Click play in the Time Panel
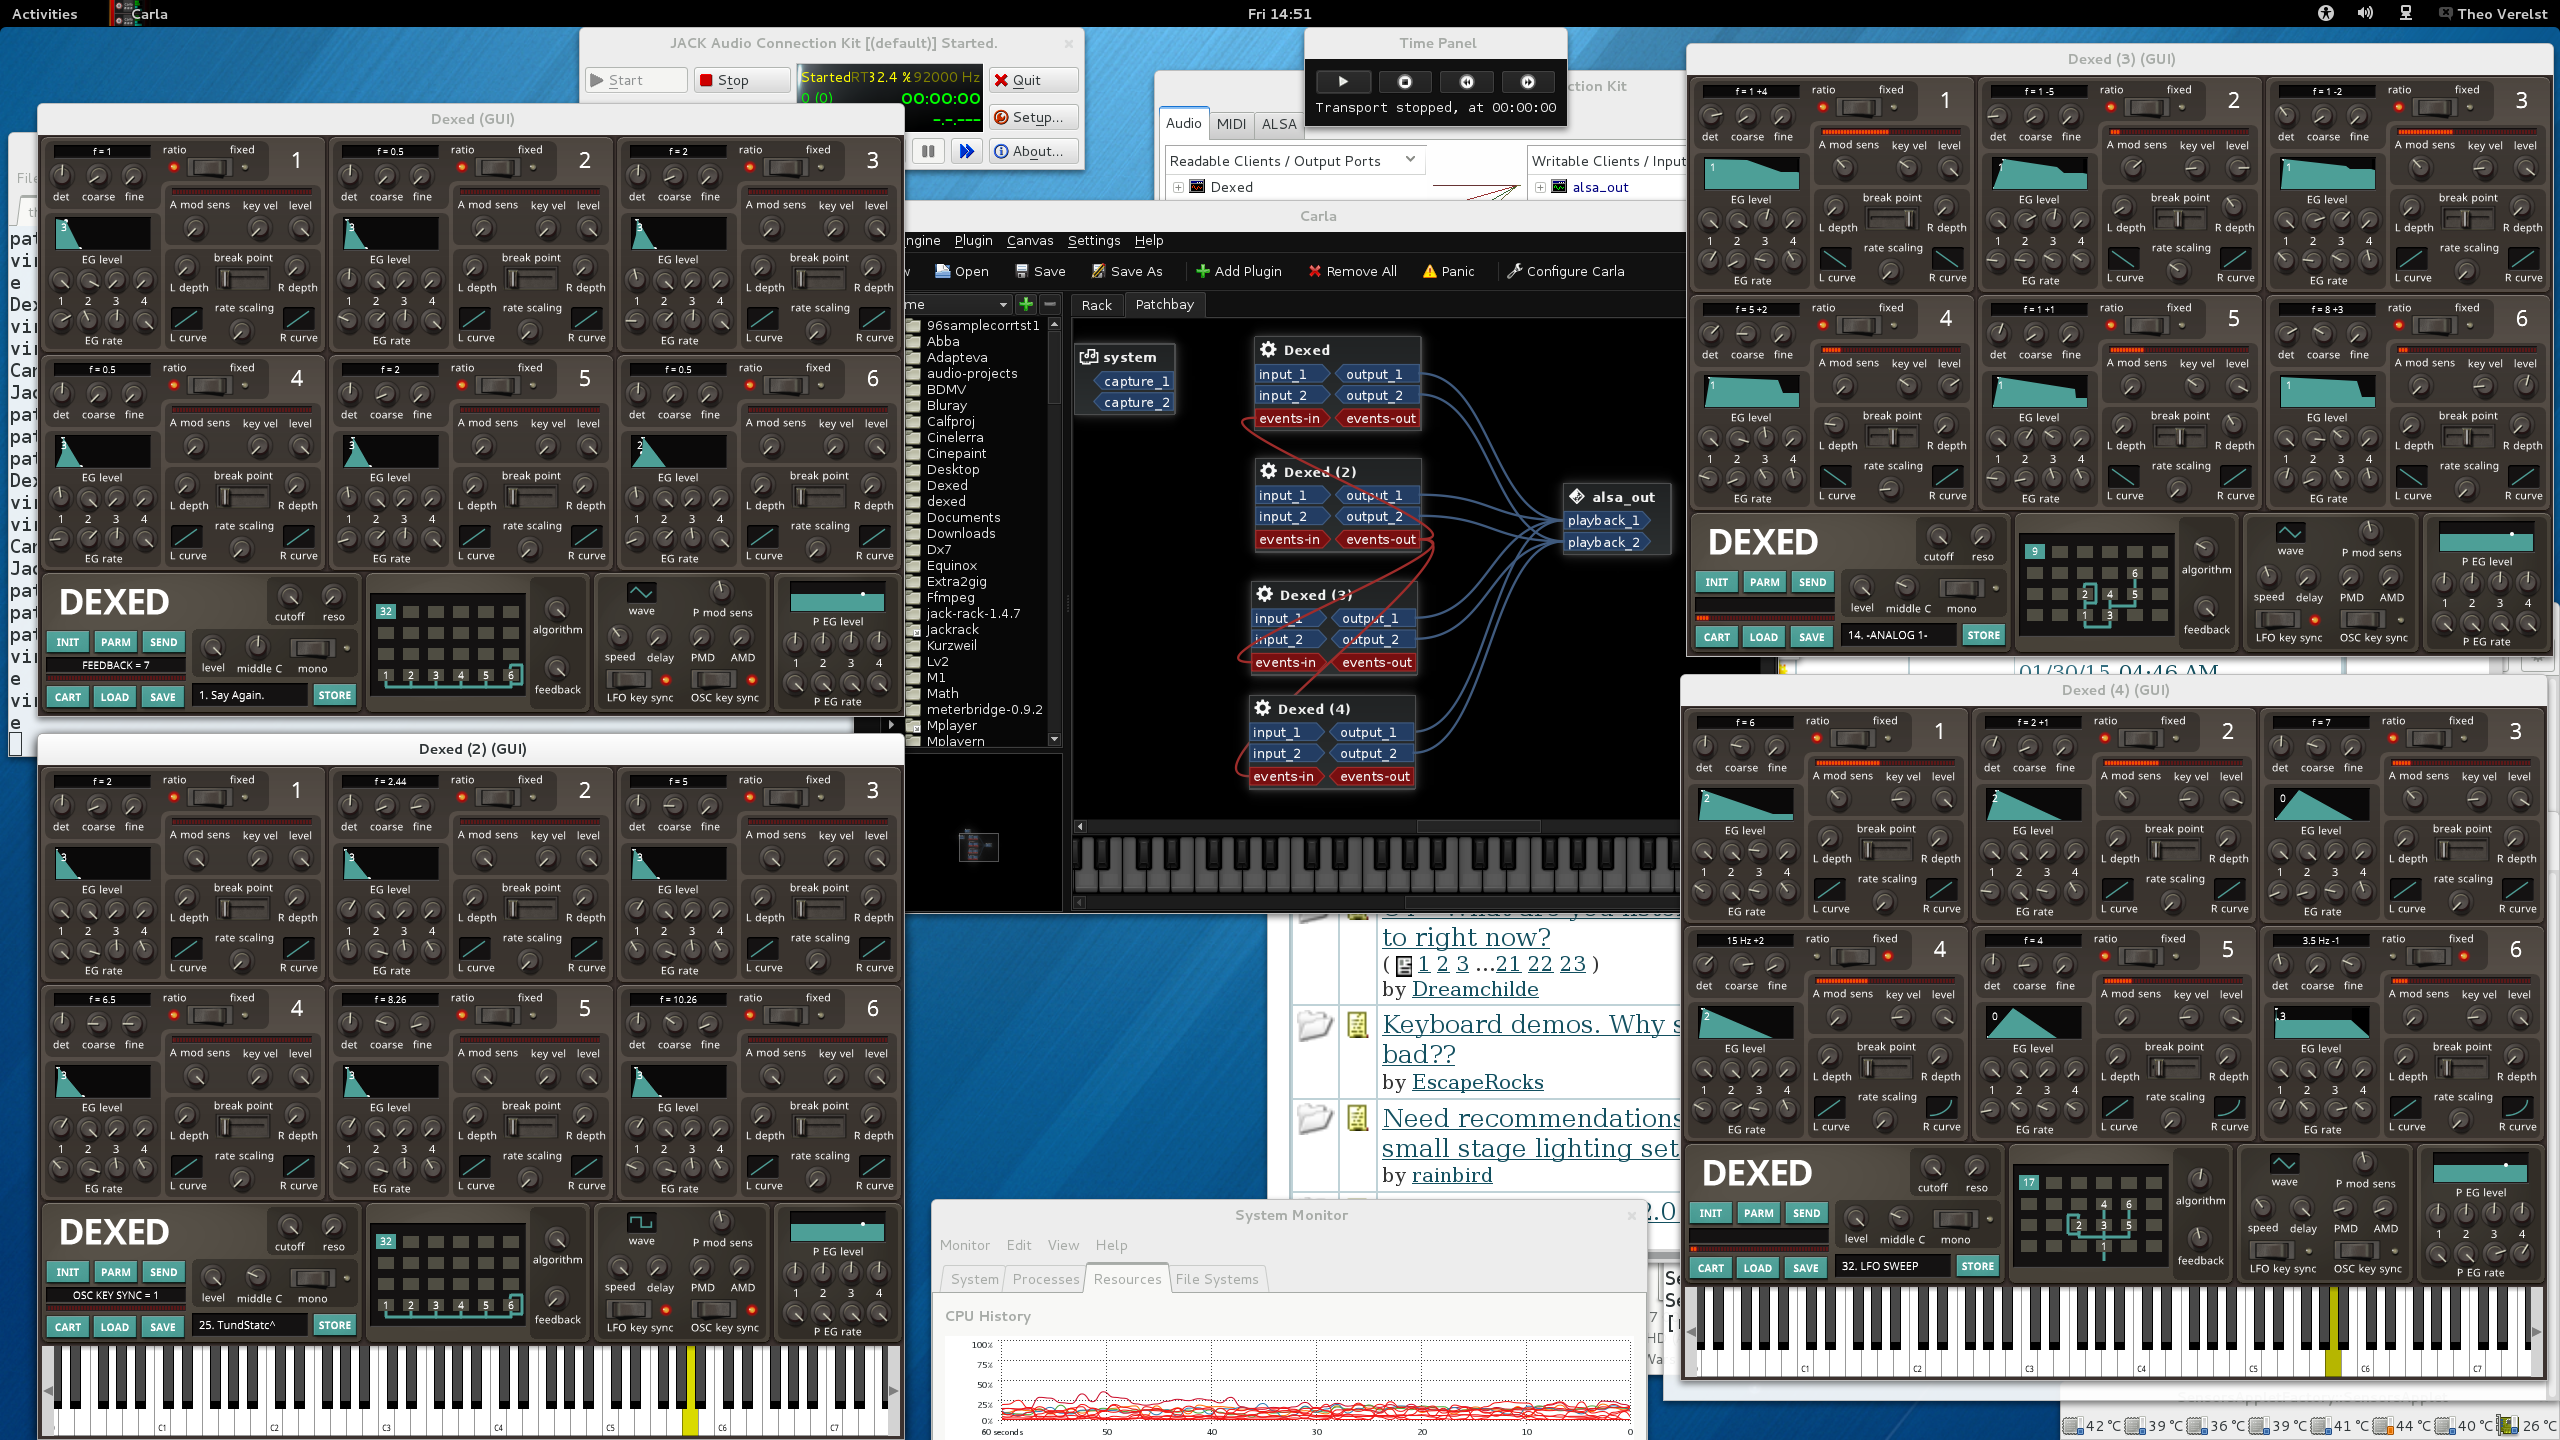Image resolution: width=2560 pixels, height=1440 pixels. tap(1343, 82)
